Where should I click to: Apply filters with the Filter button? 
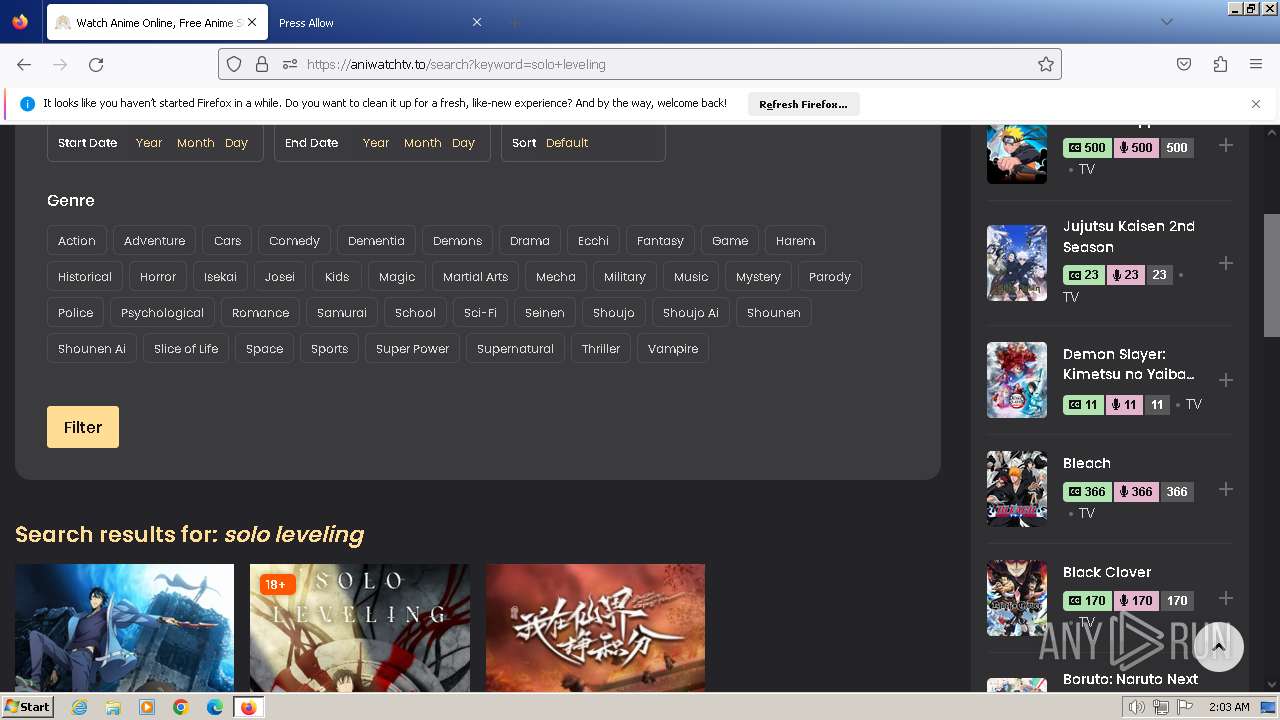83,427
